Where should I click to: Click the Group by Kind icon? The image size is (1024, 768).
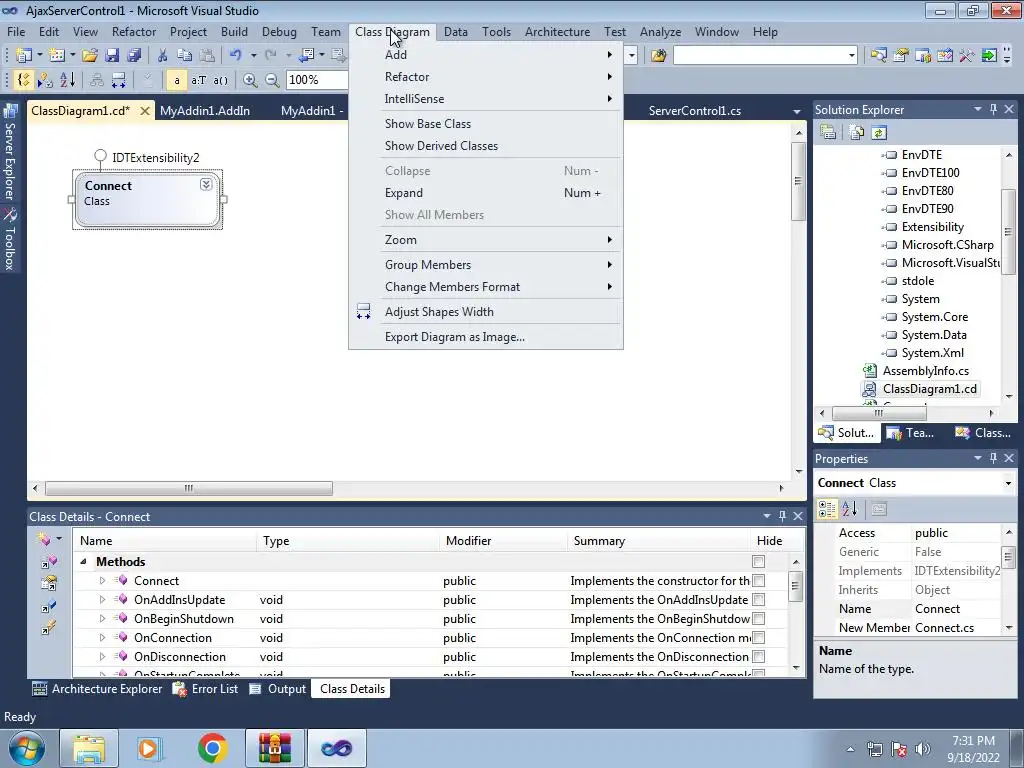(24, 80)
